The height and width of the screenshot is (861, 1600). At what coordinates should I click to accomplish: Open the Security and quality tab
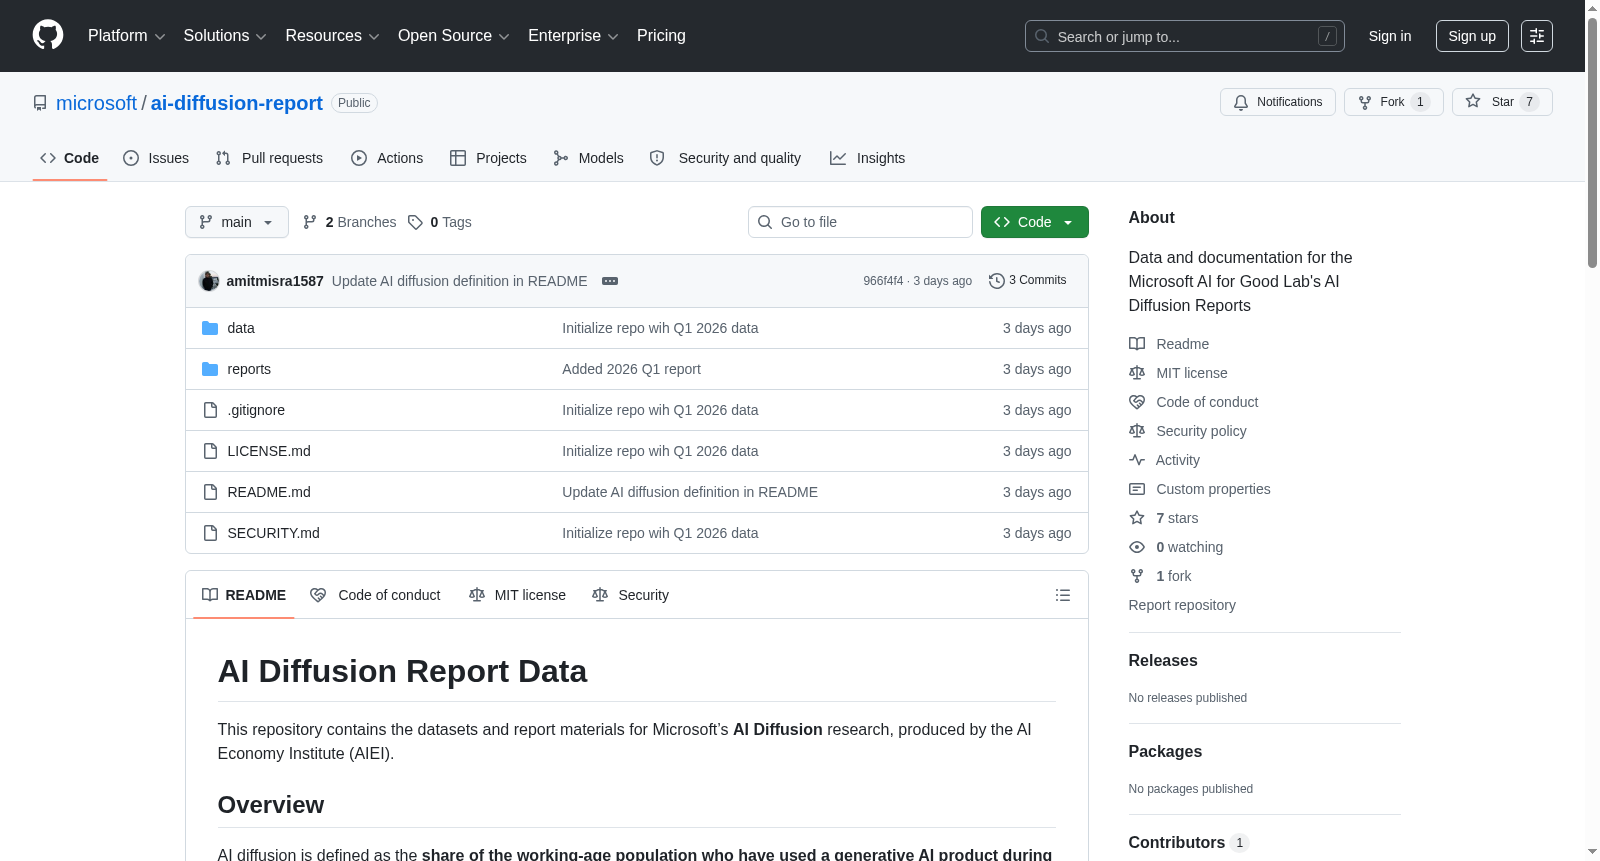725,158
